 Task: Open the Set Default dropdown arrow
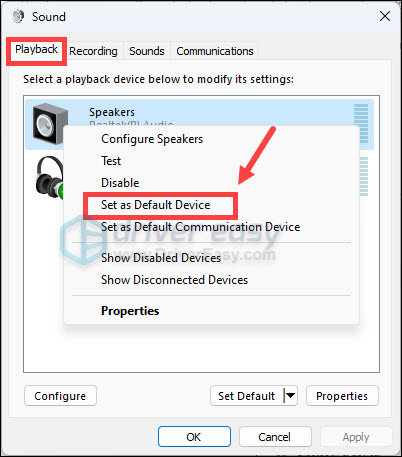point(291,396)
